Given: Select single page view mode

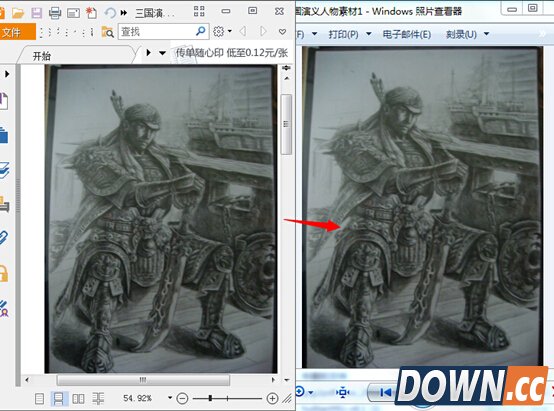Looking at the screenshot, I should 40,399.
